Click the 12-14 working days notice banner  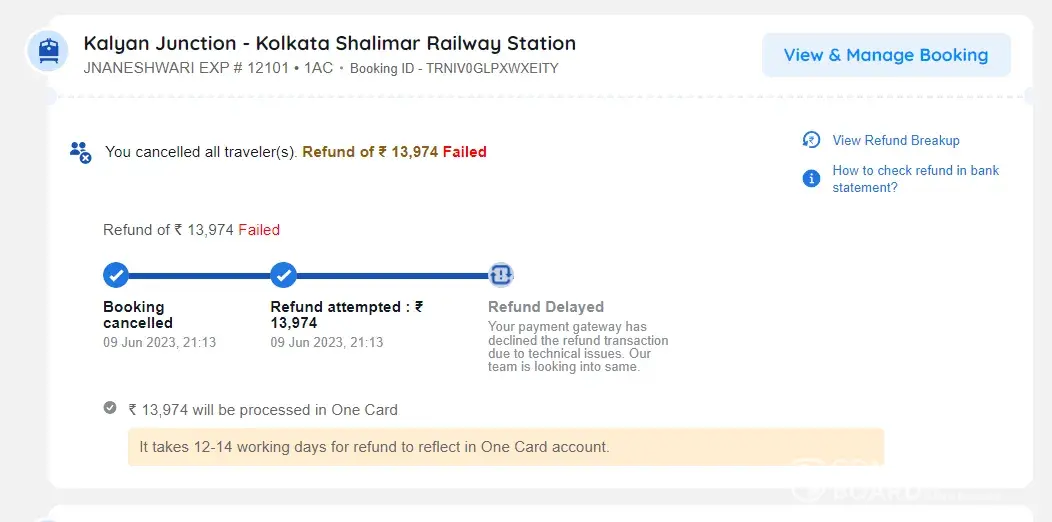505,447
